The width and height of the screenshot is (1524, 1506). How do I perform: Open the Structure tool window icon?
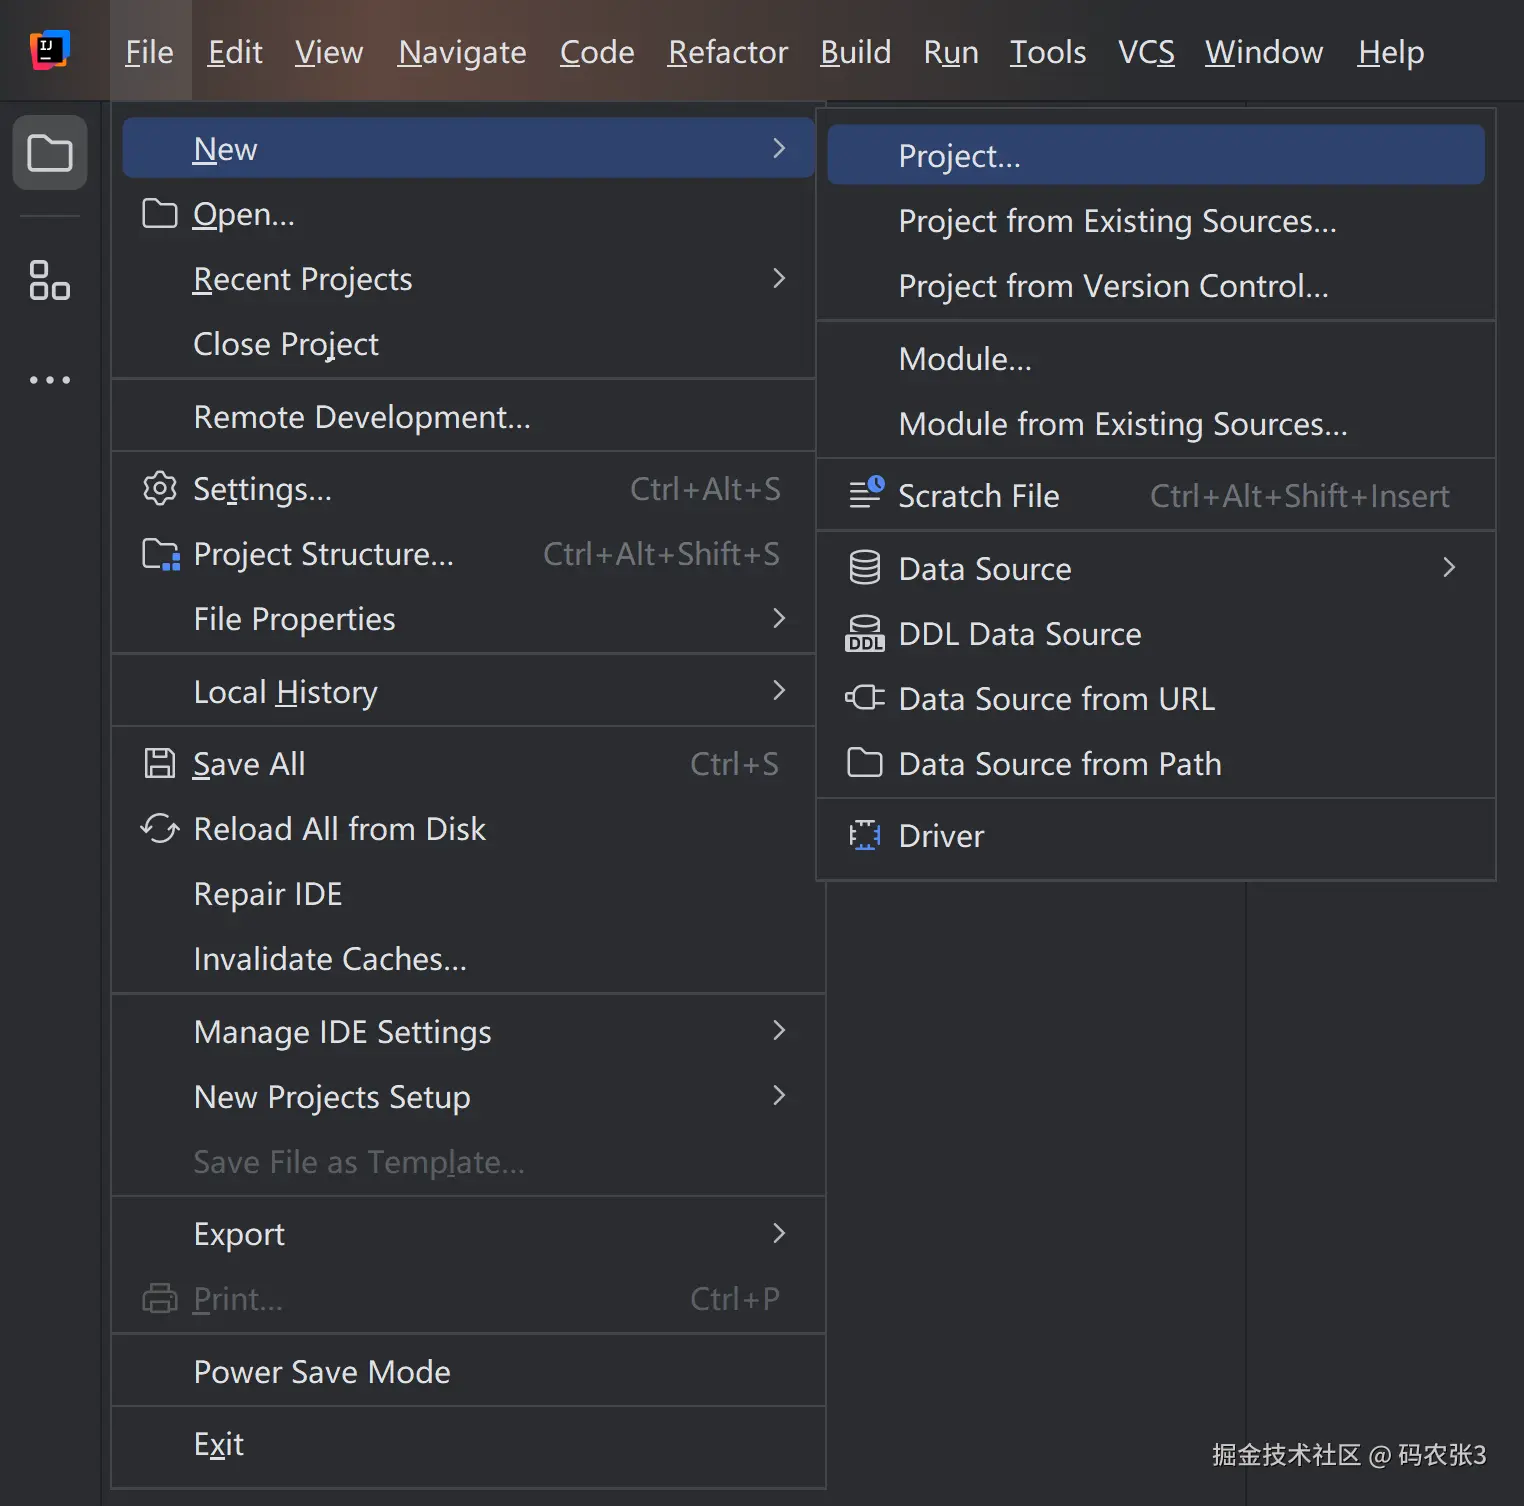[x=49, y=280]
